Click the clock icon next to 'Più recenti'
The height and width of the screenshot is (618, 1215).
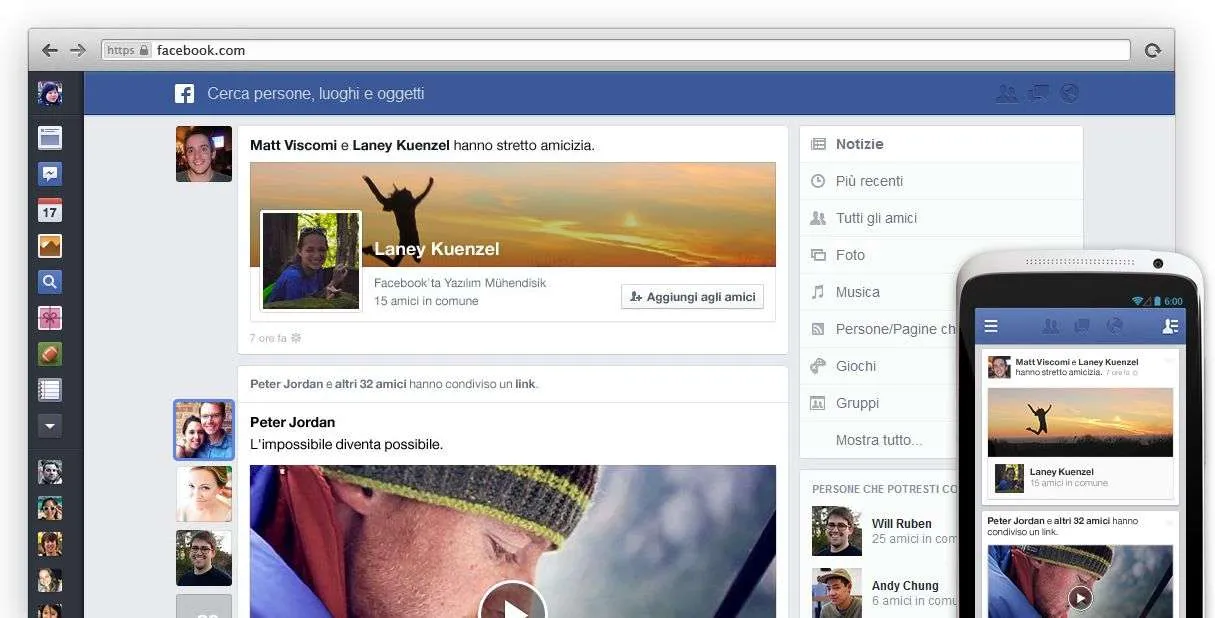pos(818,181)
